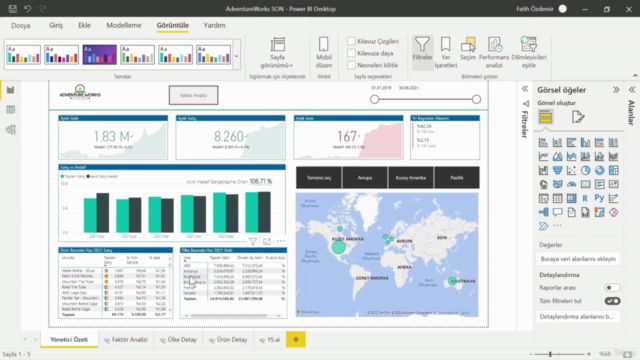Select the Line chart visual
This screenshot has width=640, height=360.
(x=543, y=156)
